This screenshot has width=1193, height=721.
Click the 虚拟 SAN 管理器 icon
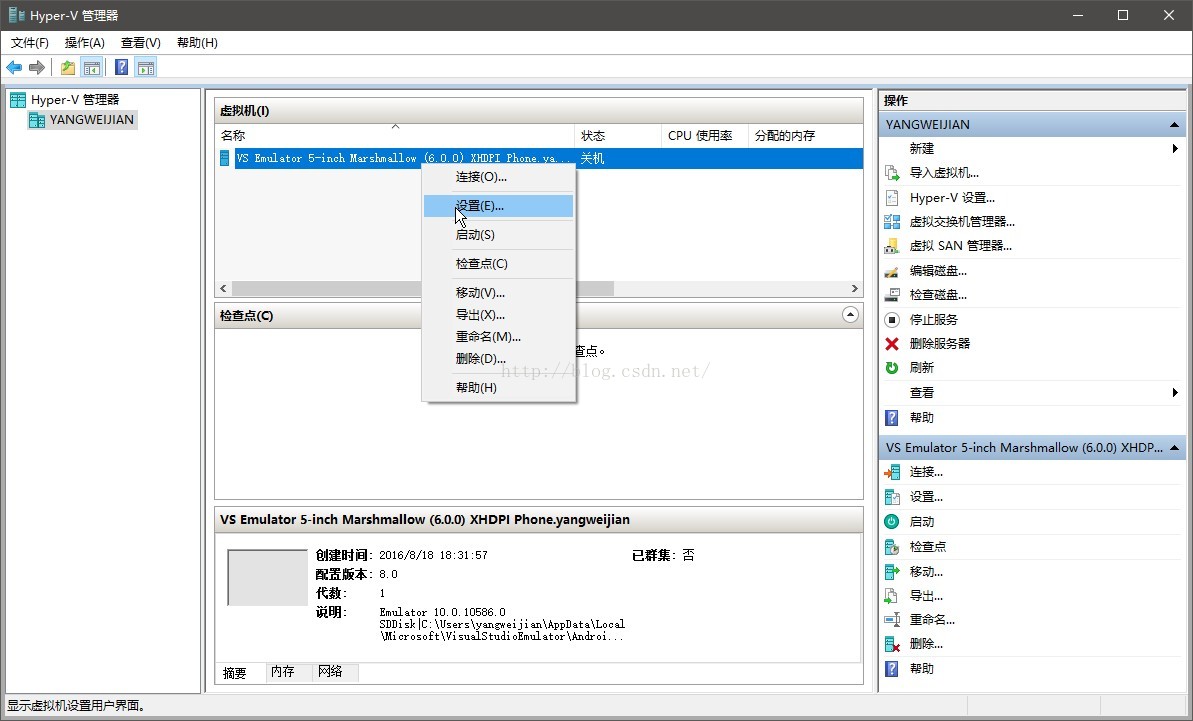coord(892,246)
